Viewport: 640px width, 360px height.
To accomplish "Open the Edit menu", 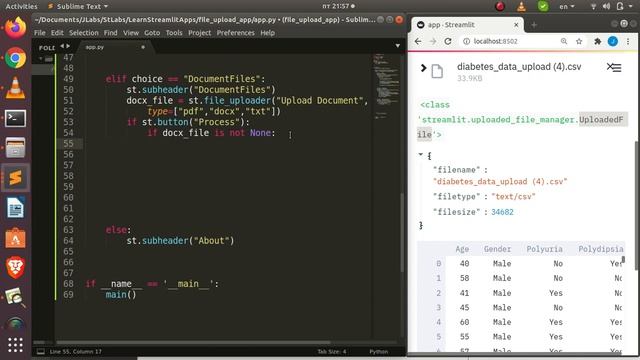I will pyautogui.click(x=57, y=33).
